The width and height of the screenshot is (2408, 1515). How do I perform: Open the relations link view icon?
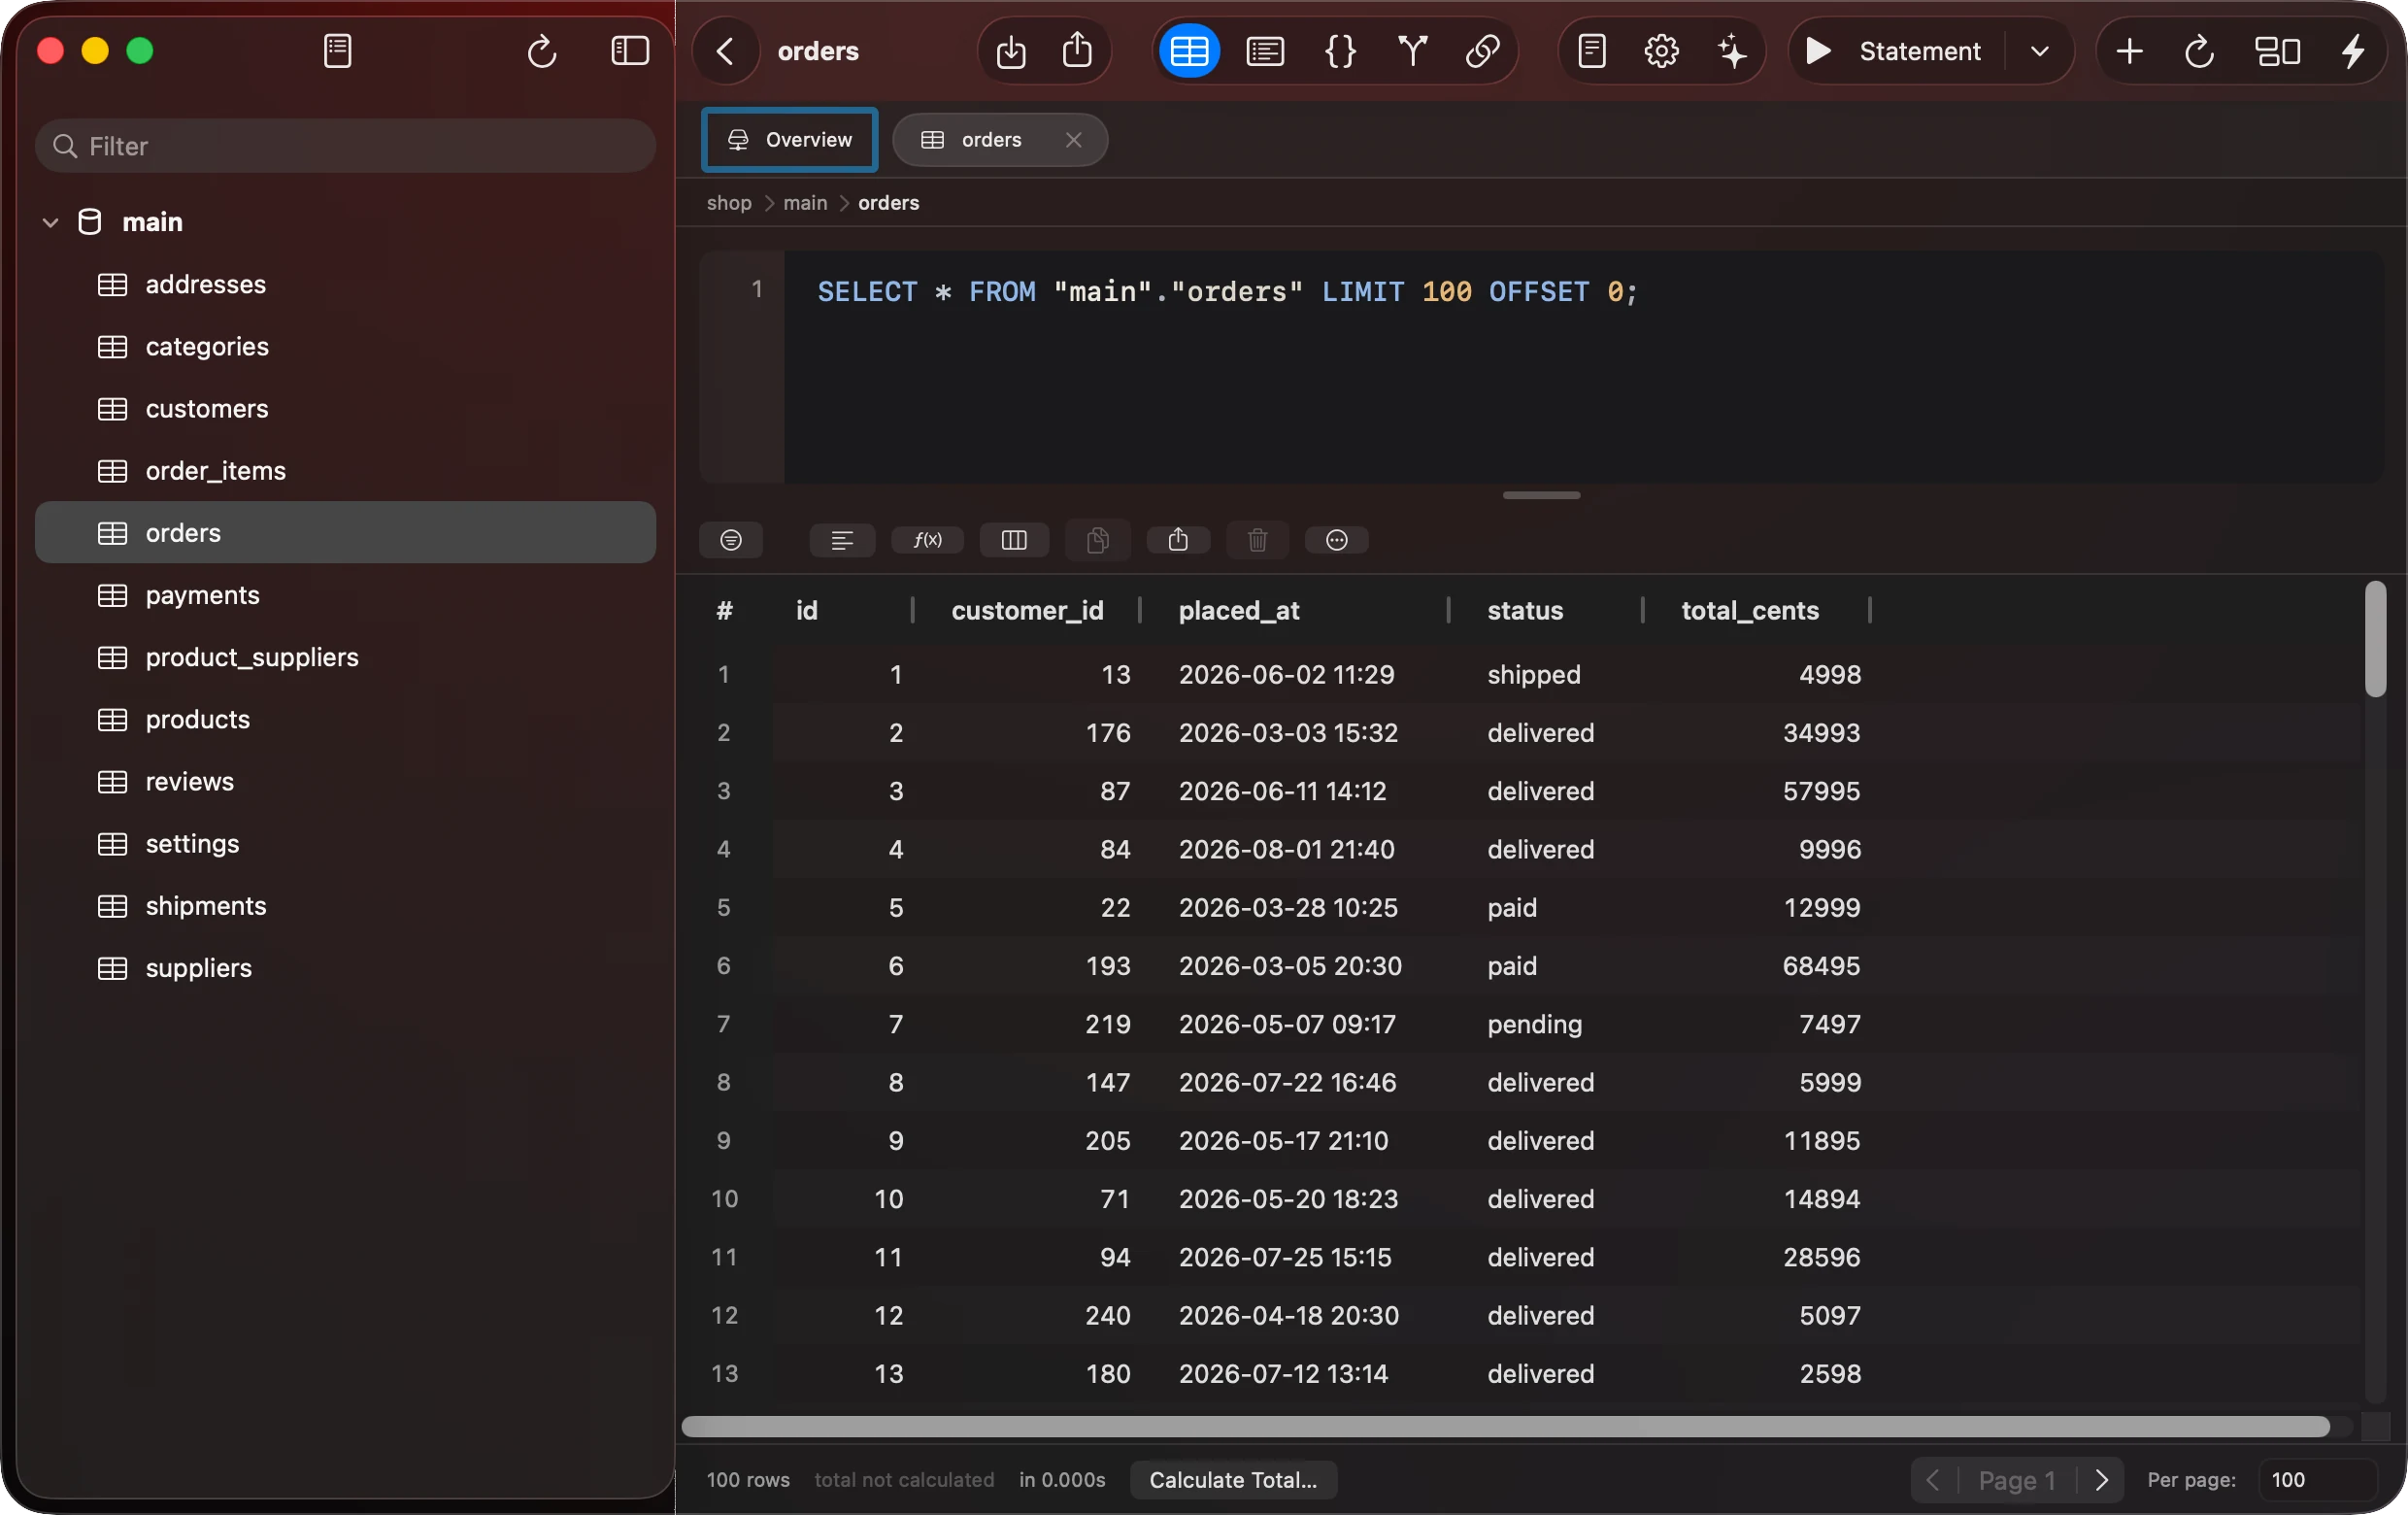point(1482,51)
